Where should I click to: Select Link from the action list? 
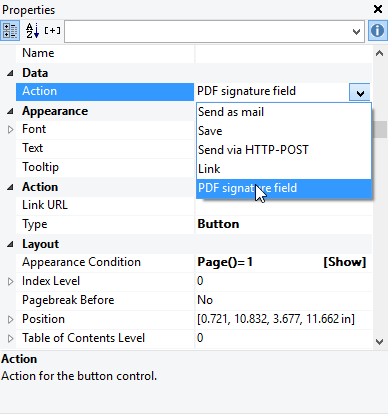[x=284, y=169]
